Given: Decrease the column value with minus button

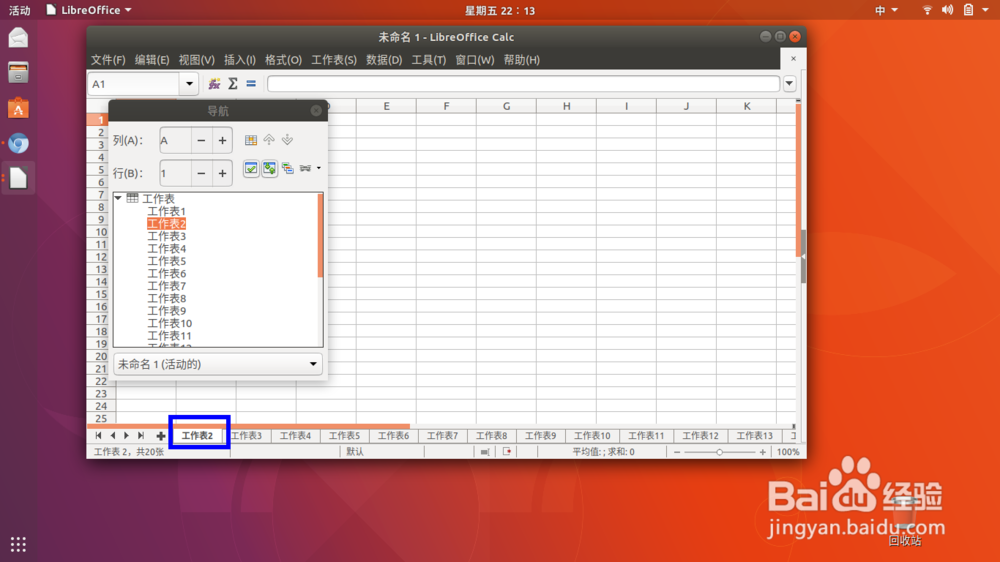Looking at the screenshot, I should (201, 140).
